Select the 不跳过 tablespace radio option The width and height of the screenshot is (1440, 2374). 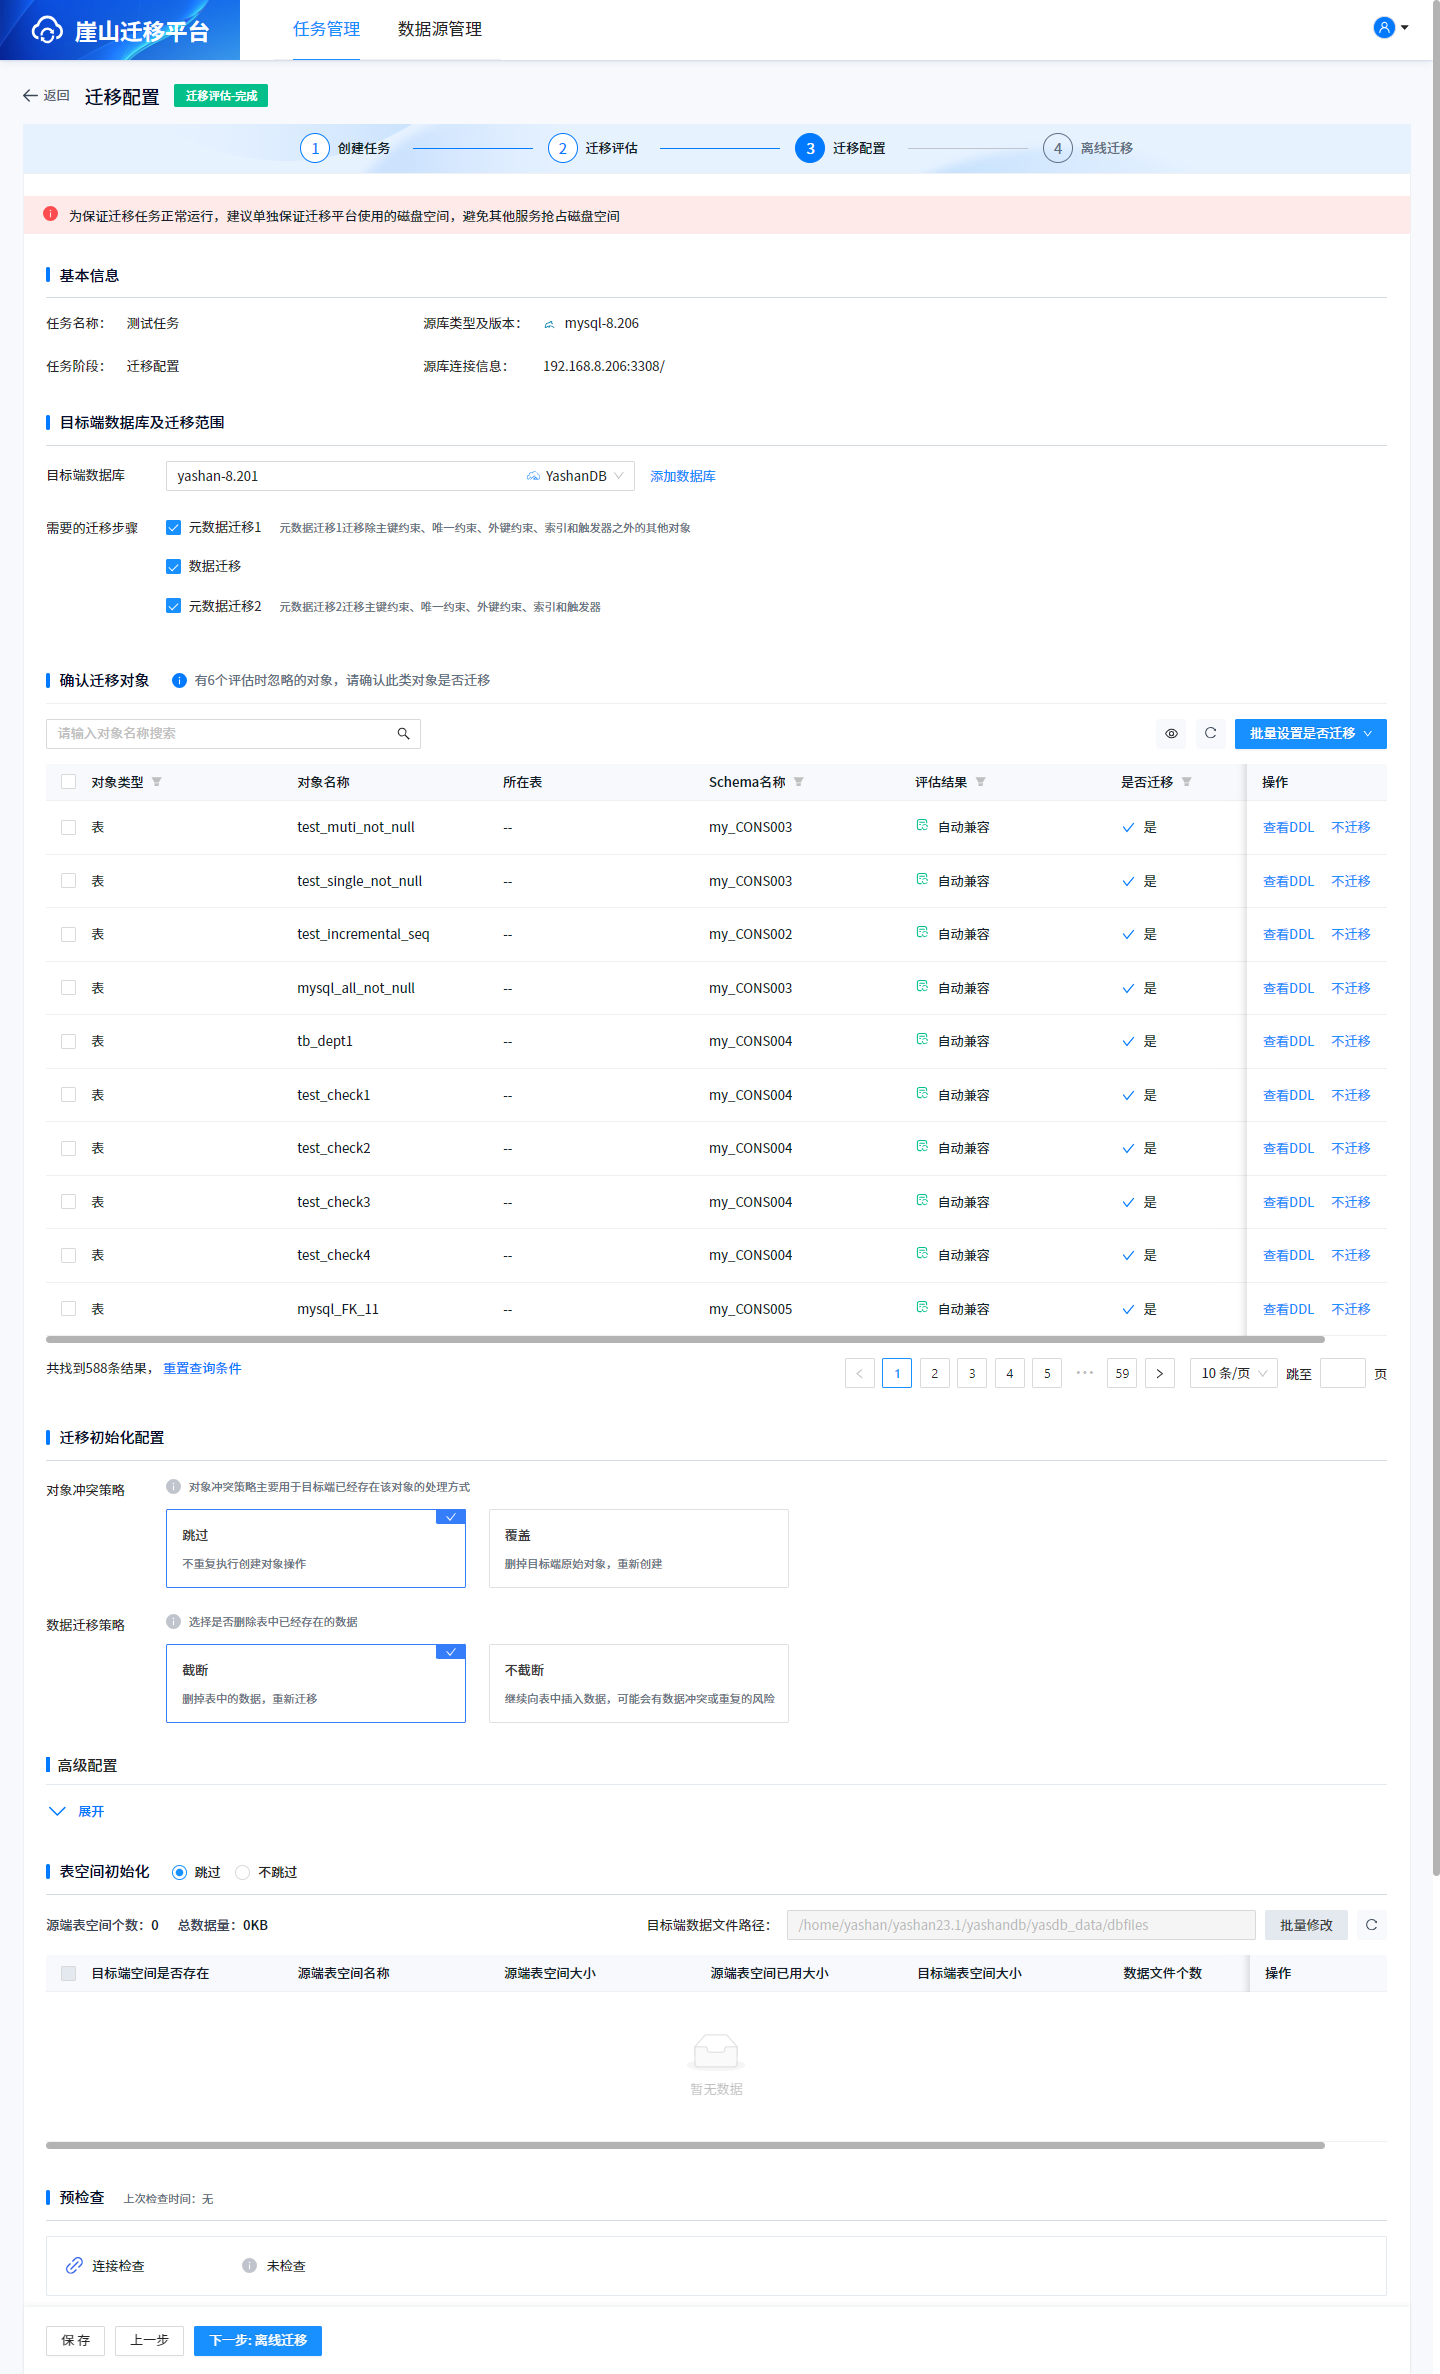[x=243, y=1873]
